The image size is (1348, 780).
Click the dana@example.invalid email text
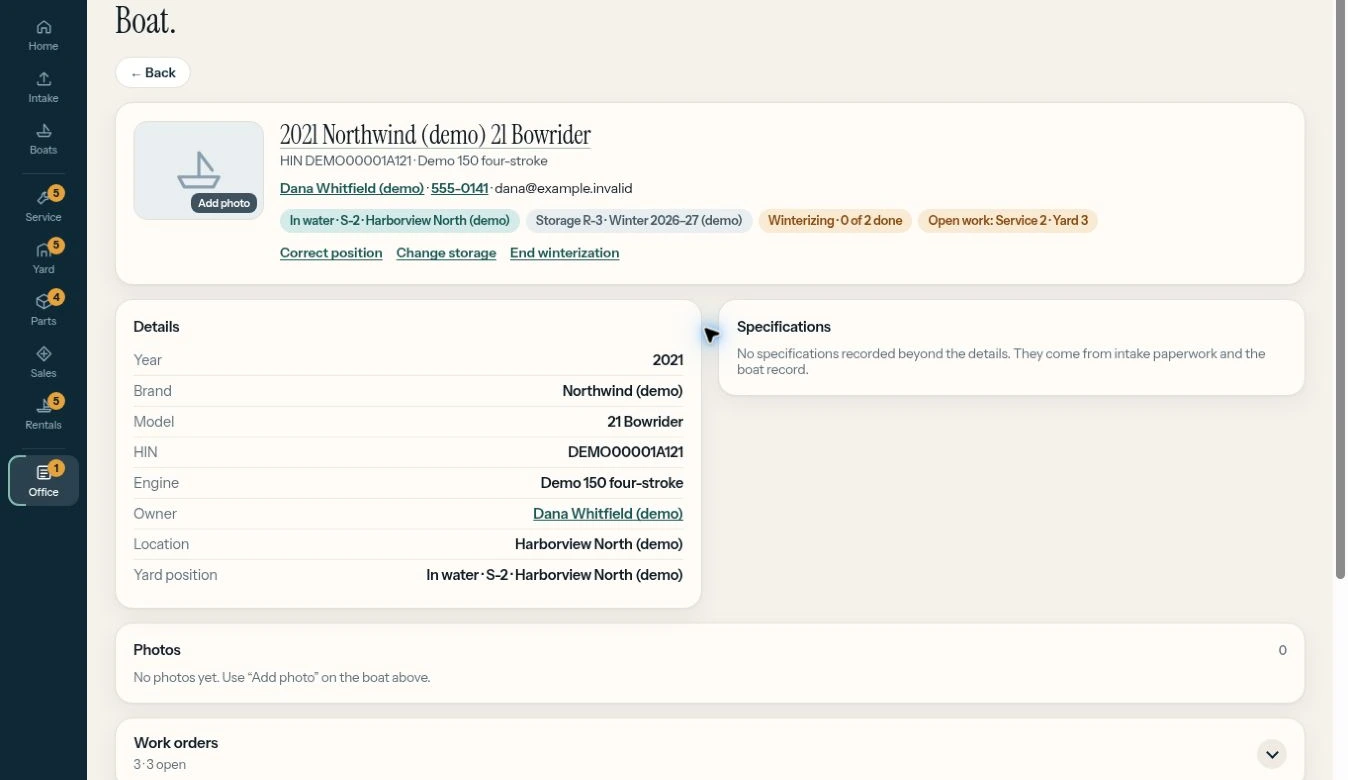pos(564,188)
